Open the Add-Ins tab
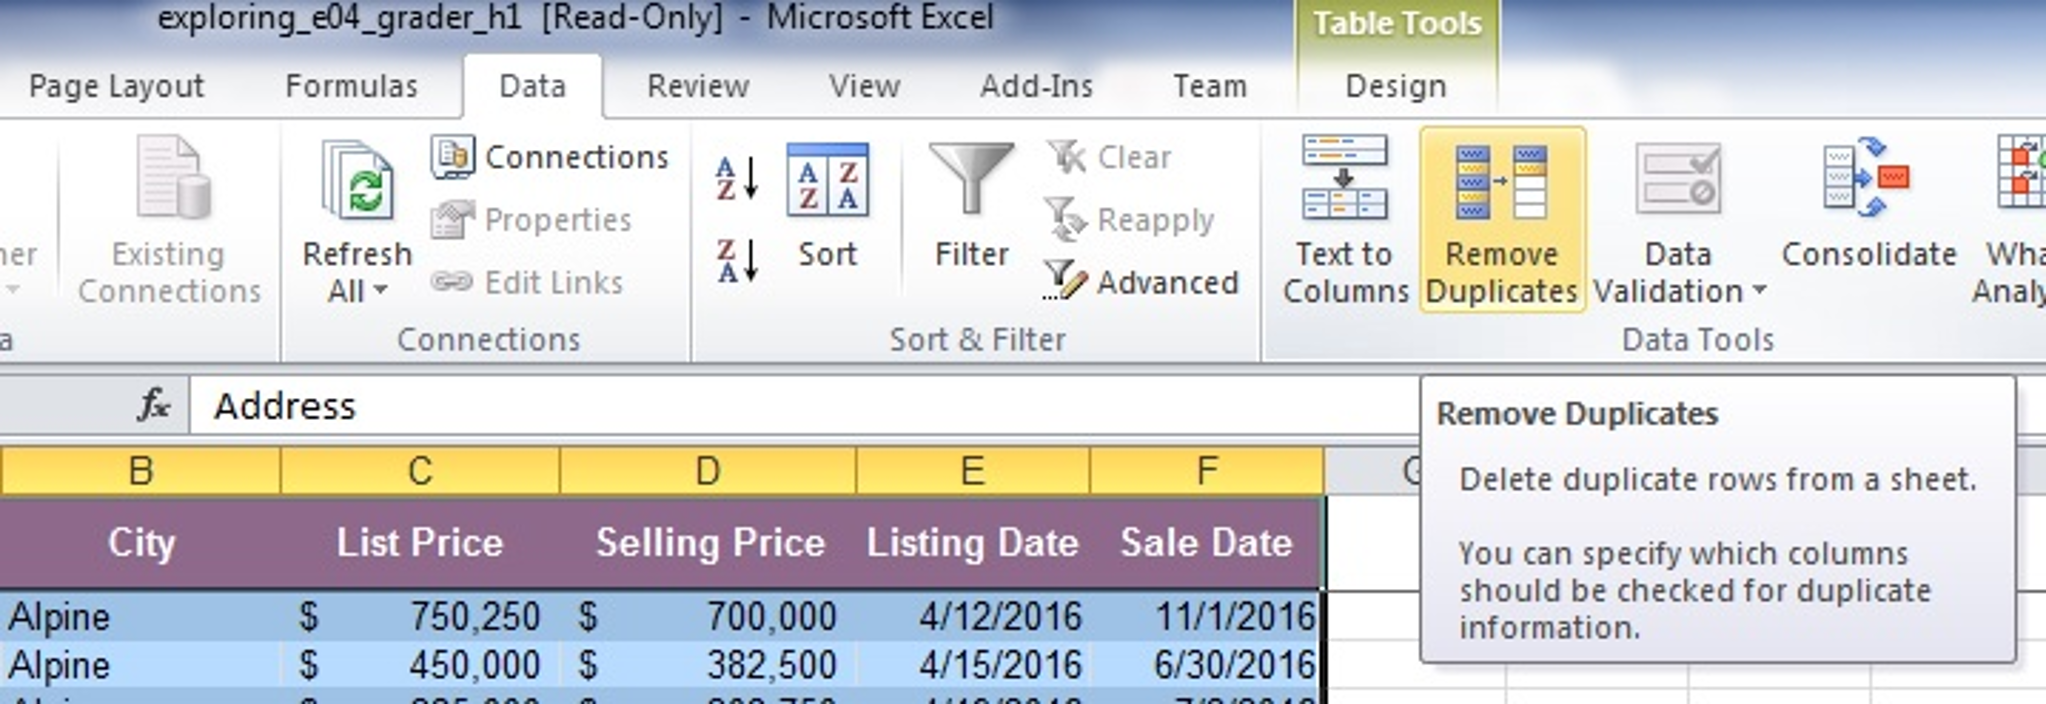The image size is (2046, 704). click(x=1036, y=86)
